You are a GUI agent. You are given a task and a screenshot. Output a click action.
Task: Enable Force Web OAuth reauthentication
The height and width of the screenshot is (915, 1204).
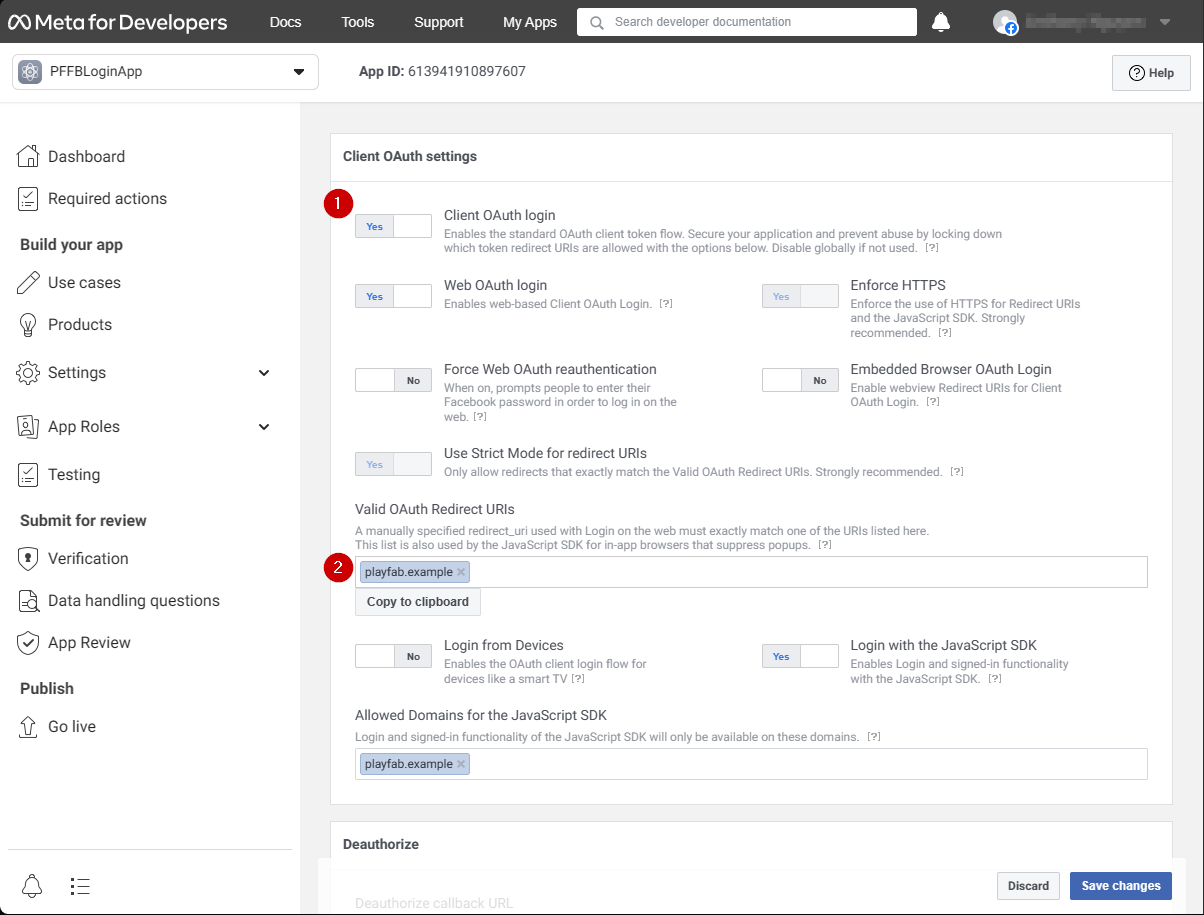(x=393, y=380)
